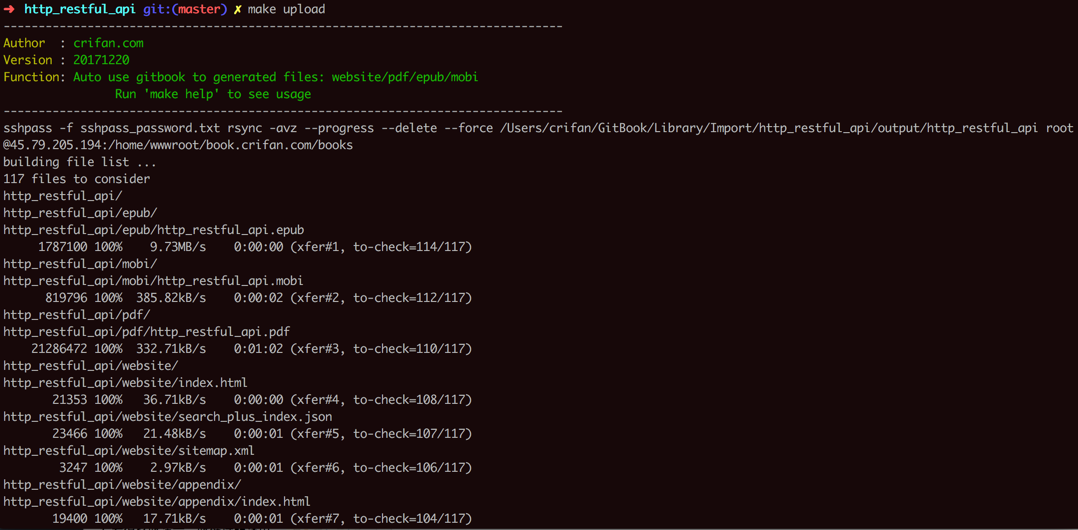Click the sshpass rsync command line

538,128
